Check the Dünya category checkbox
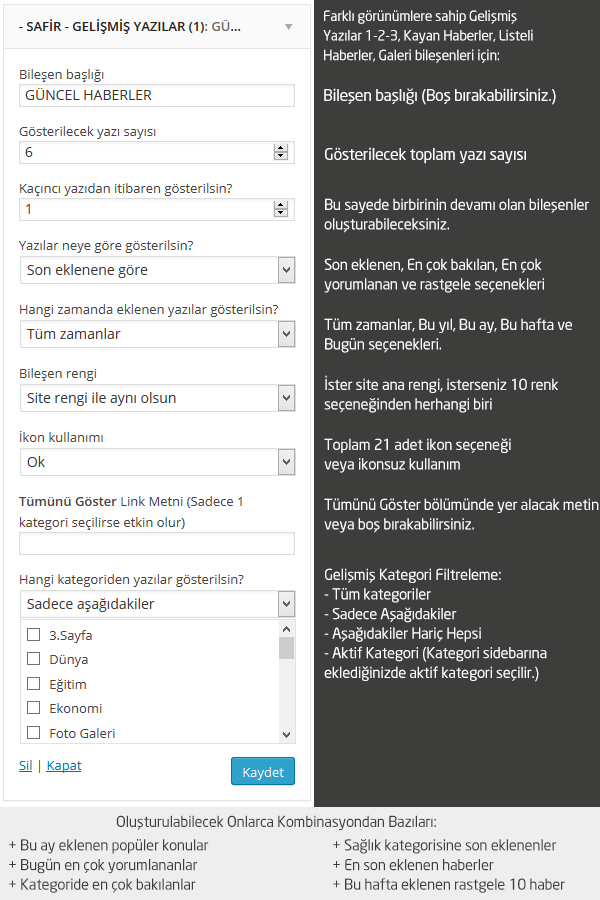This screenshot has height=900, width=600. coord(34,658)
